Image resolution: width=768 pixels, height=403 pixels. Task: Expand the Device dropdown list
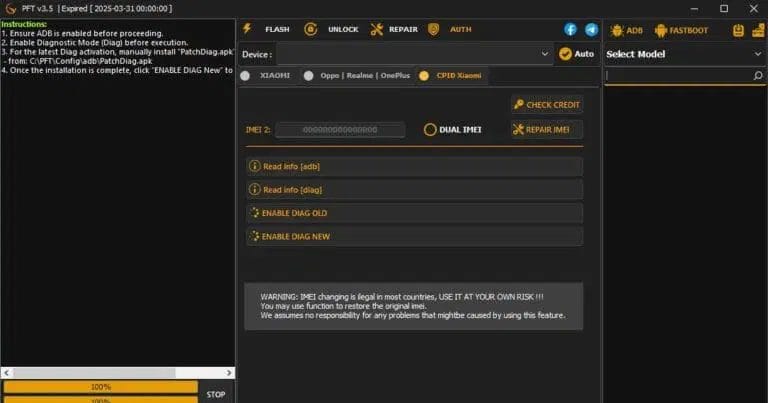545,54
